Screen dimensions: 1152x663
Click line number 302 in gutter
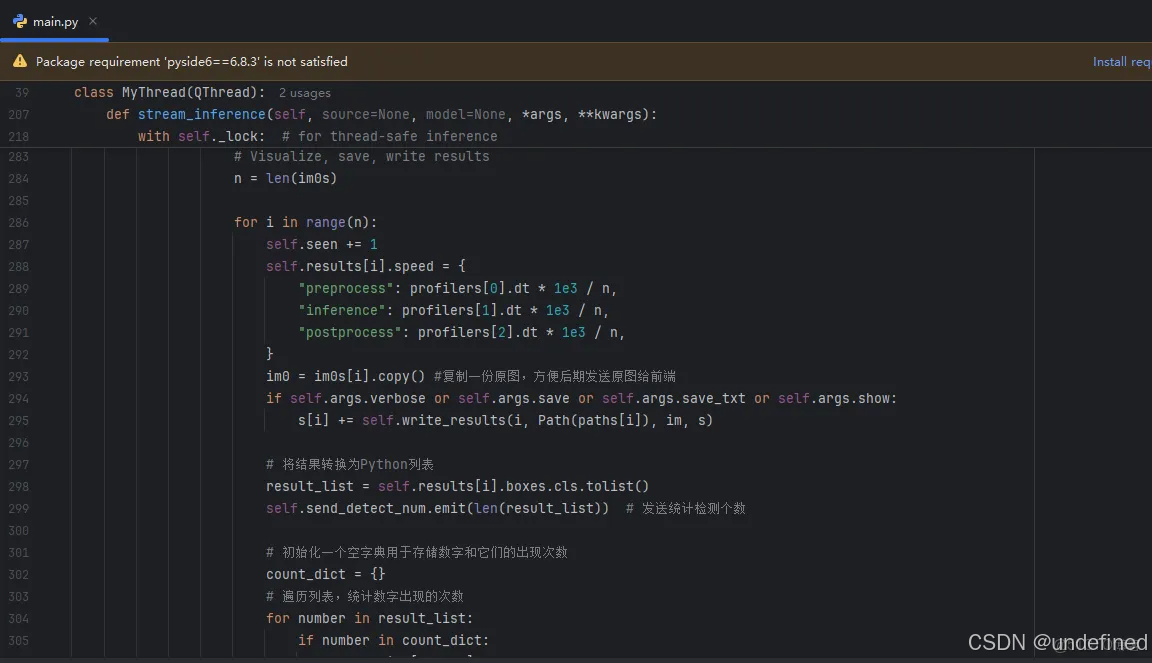pyautogui.click(x=19, y=574)
